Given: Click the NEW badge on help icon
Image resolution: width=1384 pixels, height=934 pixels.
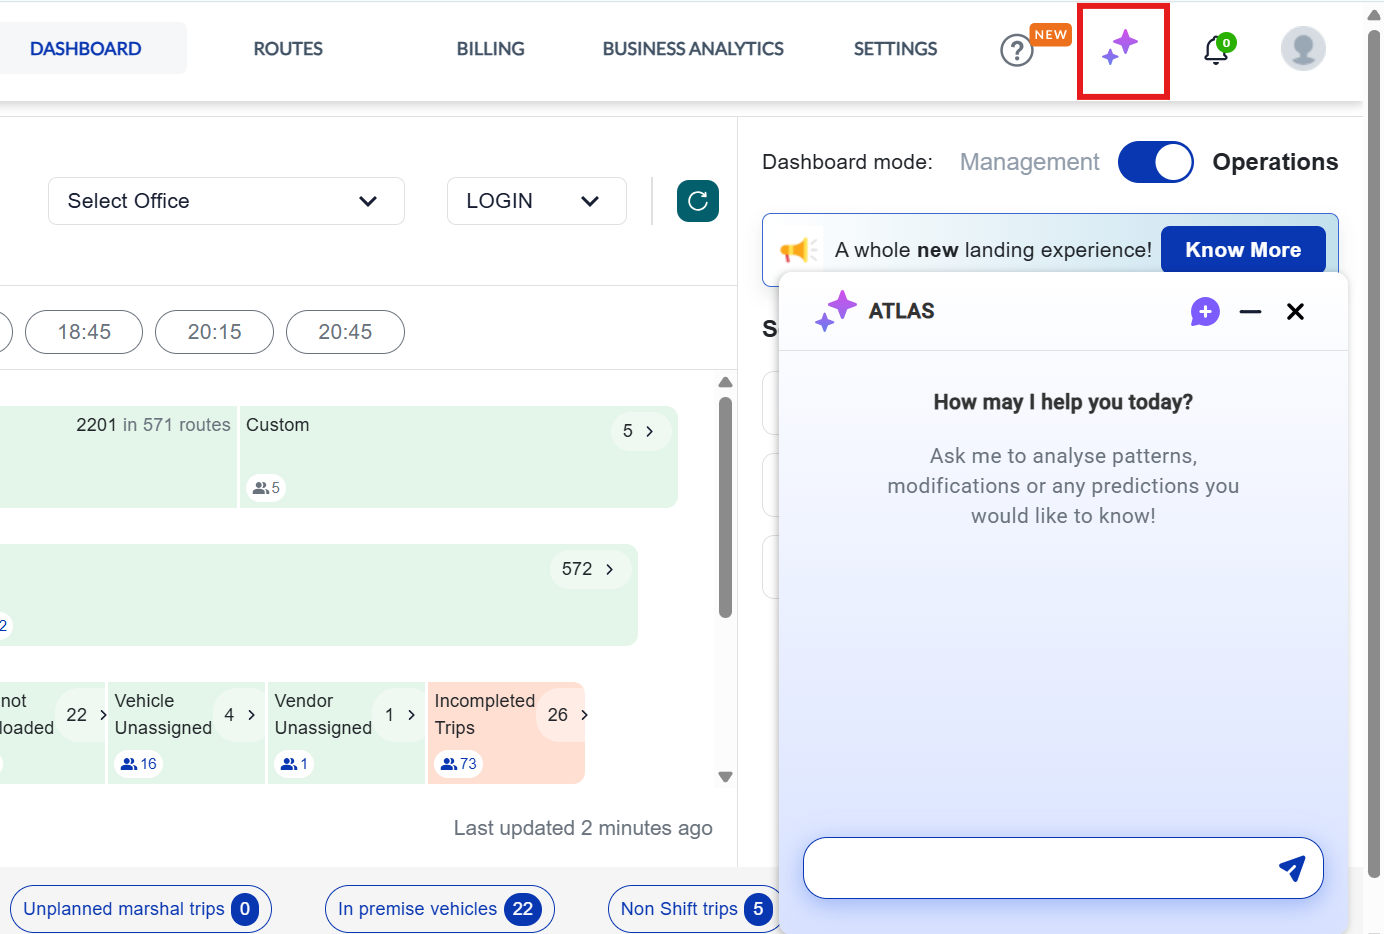Looking at the screenshot, I should point(1050,35).
